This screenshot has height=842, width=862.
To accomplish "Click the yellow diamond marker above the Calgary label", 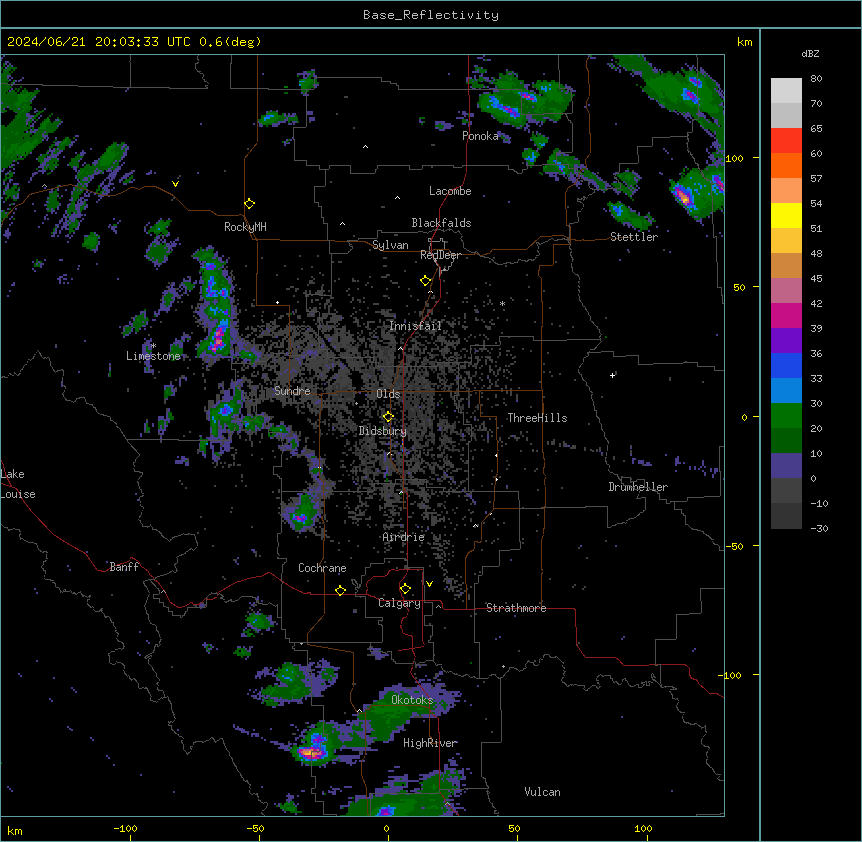I will point(405,589).
